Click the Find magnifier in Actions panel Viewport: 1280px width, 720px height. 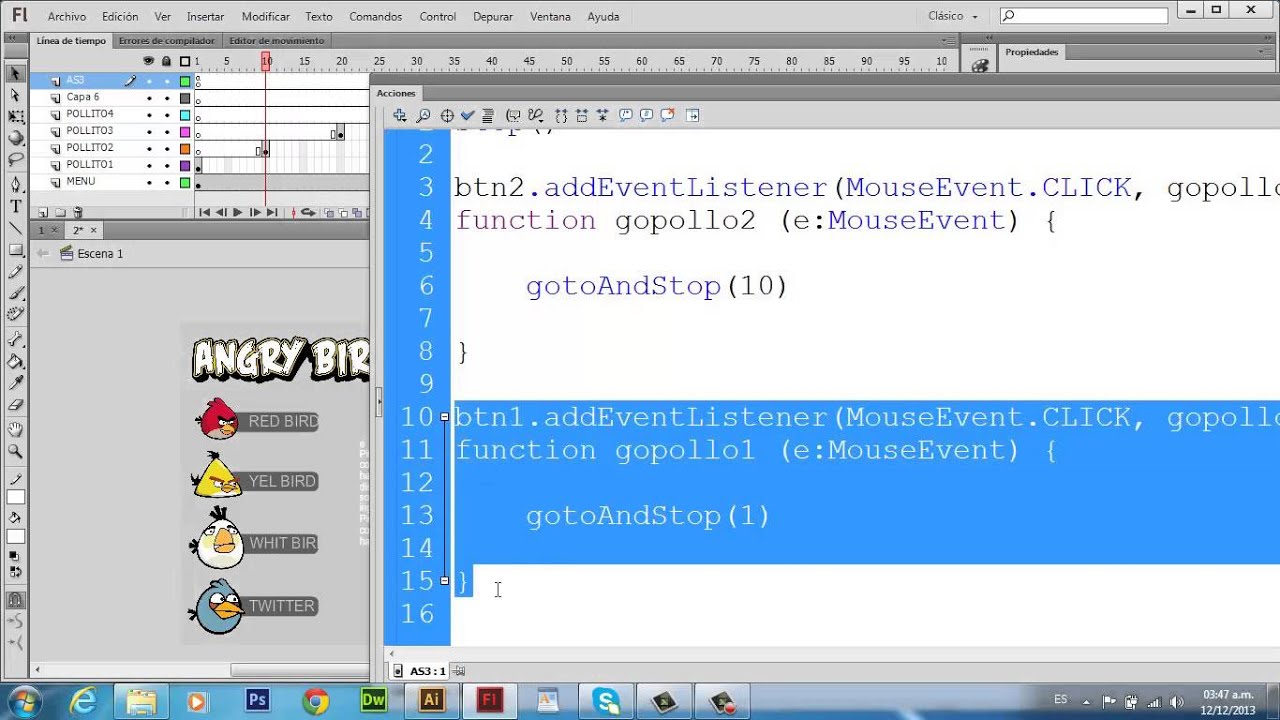[424, 115]
